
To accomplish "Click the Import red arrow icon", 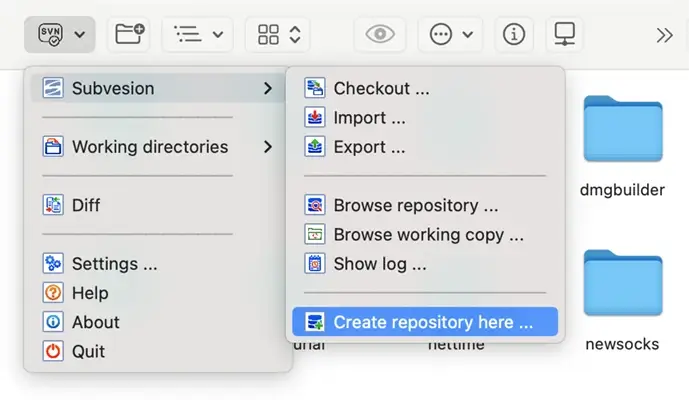I will 315,117.
